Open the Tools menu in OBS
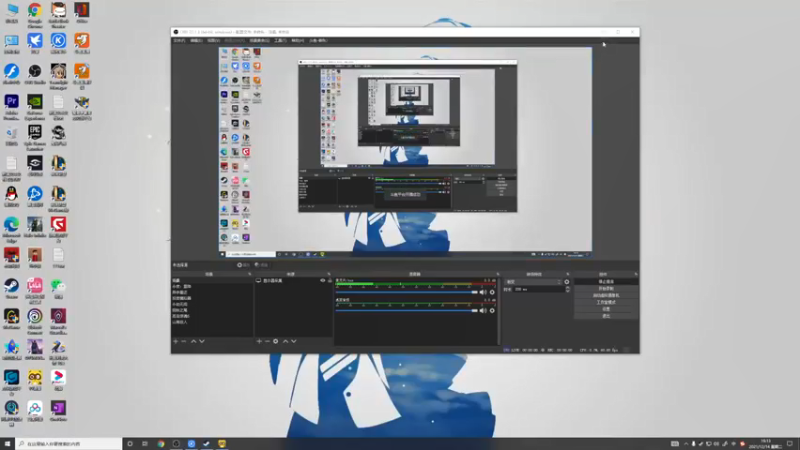This screenshot has width=800, height=450. click(x=280, y=40)
